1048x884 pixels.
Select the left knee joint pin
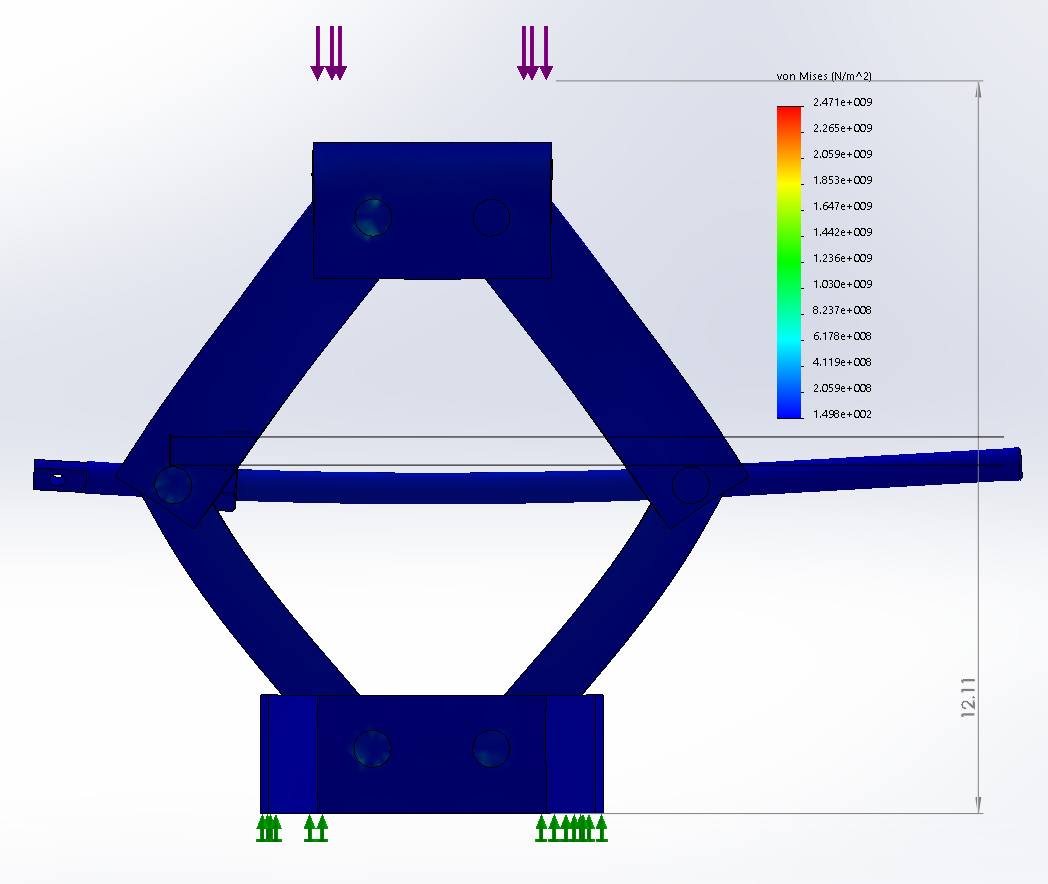click(173, 484)
